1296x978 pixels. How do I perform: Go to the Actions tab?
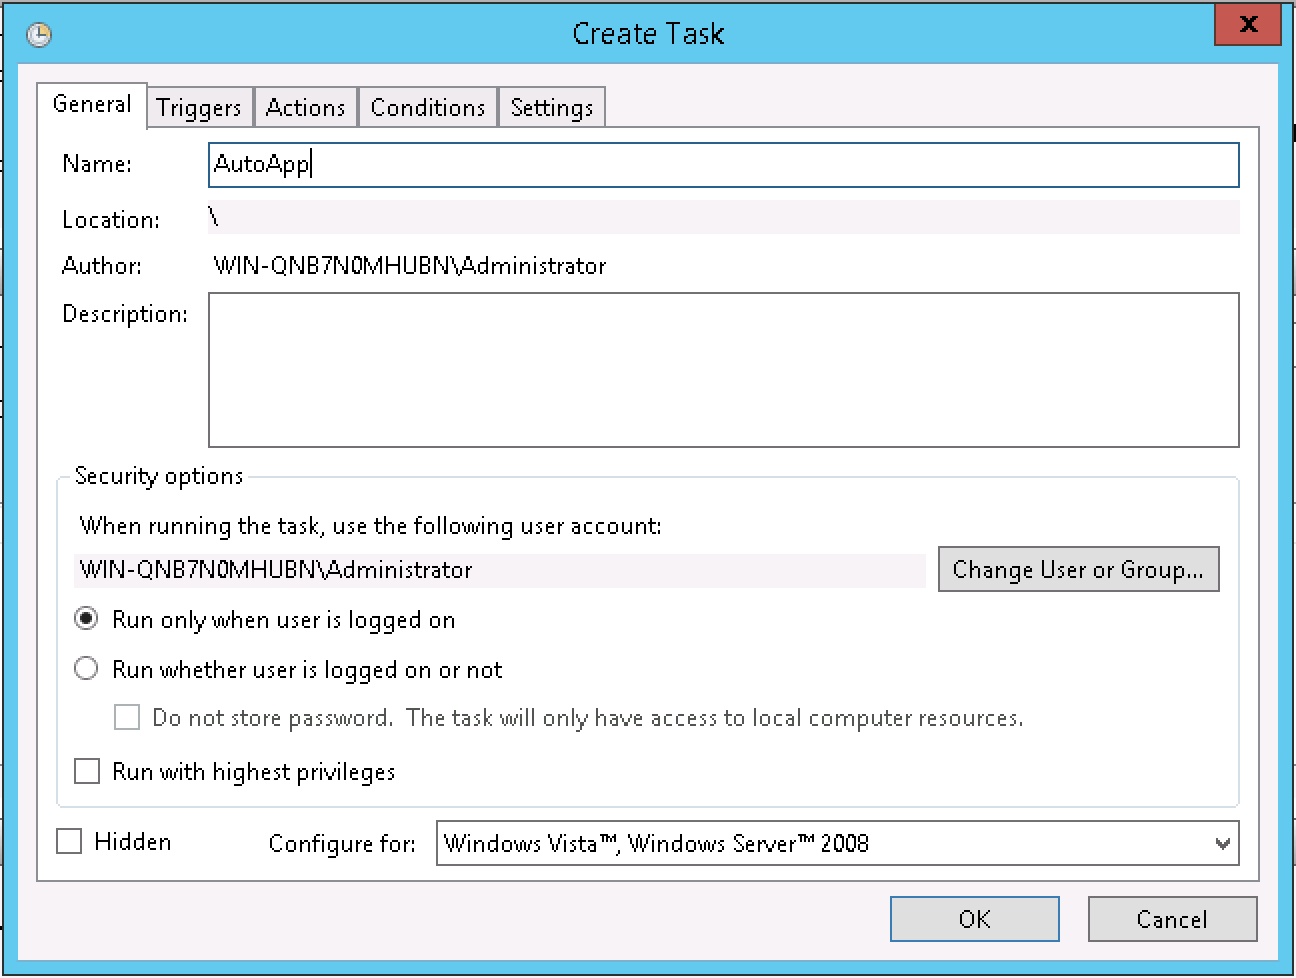coord(305,108)
